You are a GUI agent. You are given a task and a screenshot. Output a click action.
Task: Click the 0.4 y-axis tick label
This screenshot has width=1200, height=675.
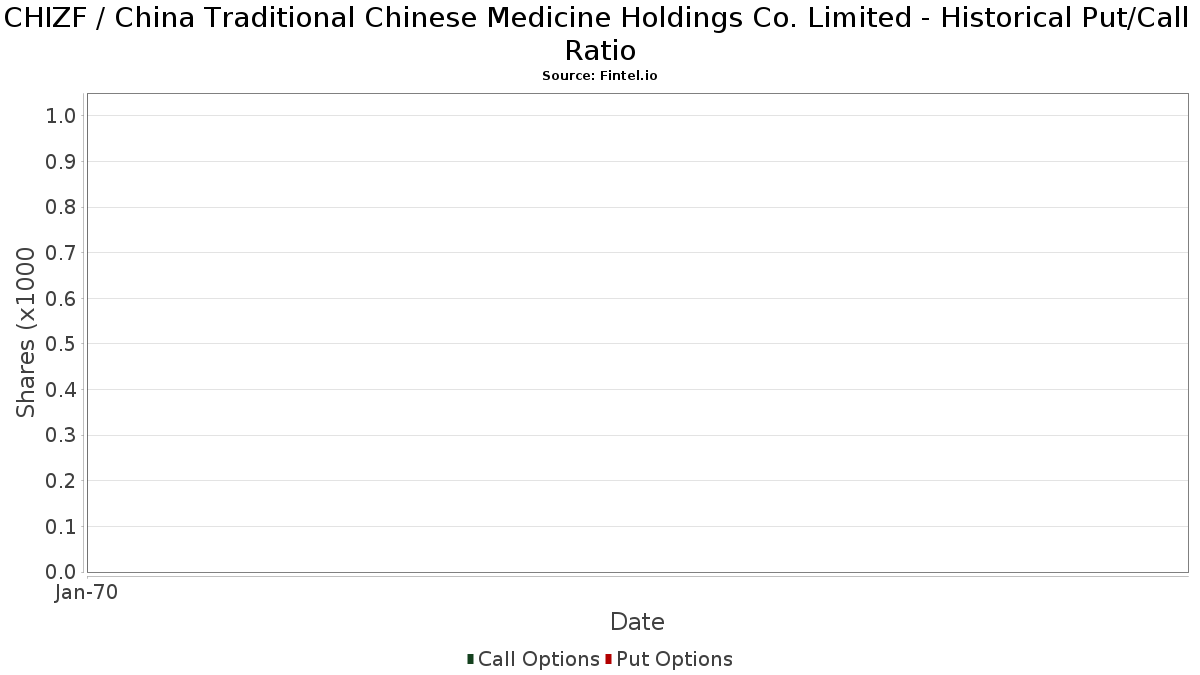coord(61,390)
